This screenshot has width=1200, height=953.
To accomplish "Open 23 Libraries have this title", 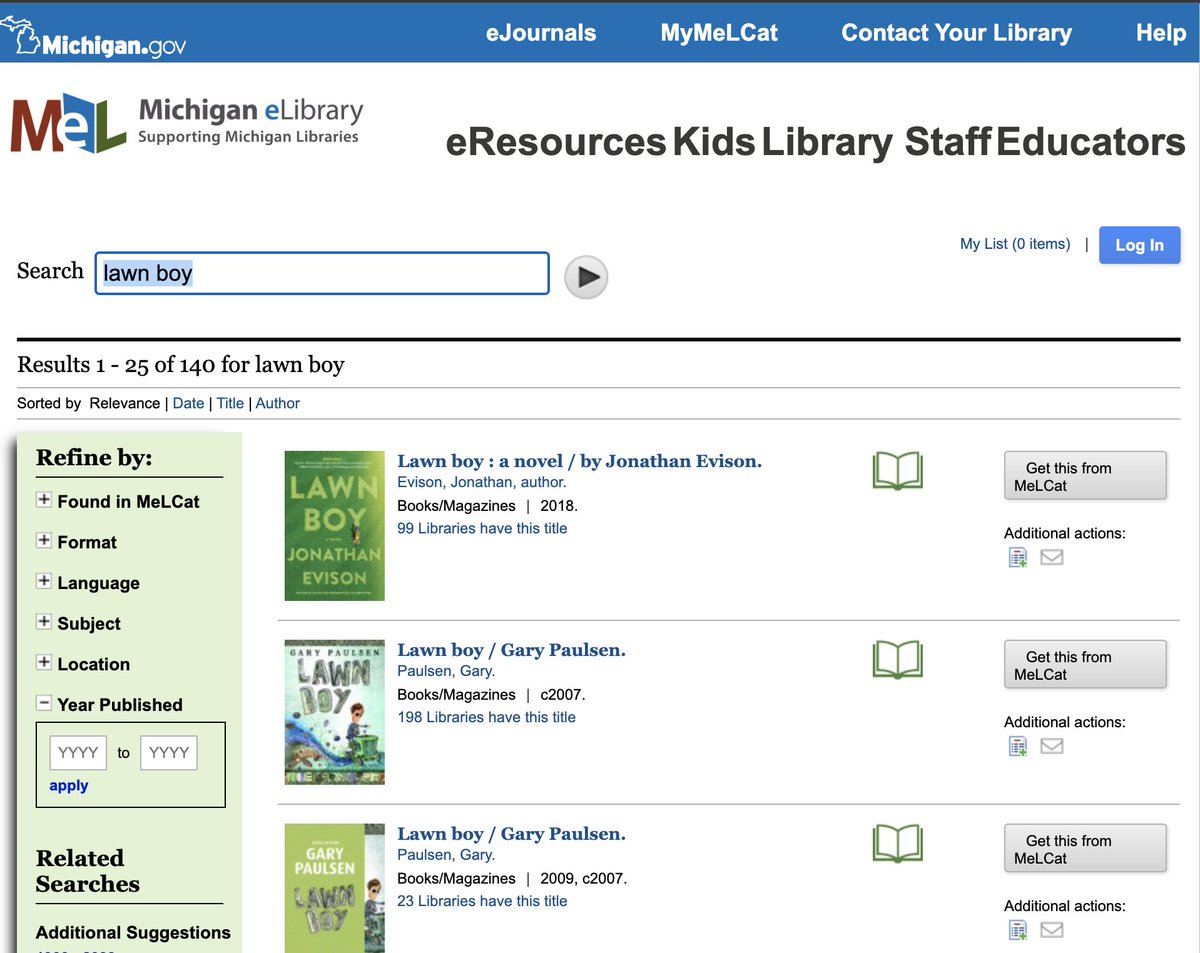I will coord(482,901).
